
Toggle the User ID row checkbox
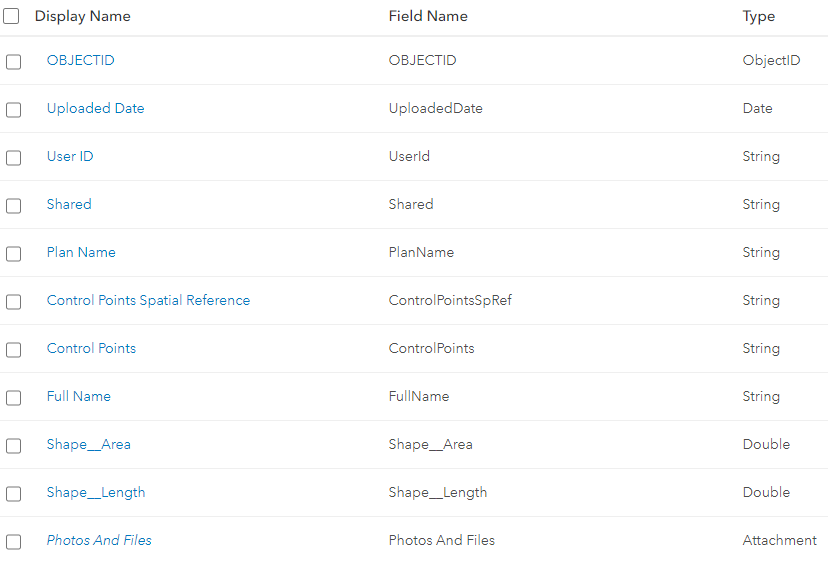pos(13,158)
